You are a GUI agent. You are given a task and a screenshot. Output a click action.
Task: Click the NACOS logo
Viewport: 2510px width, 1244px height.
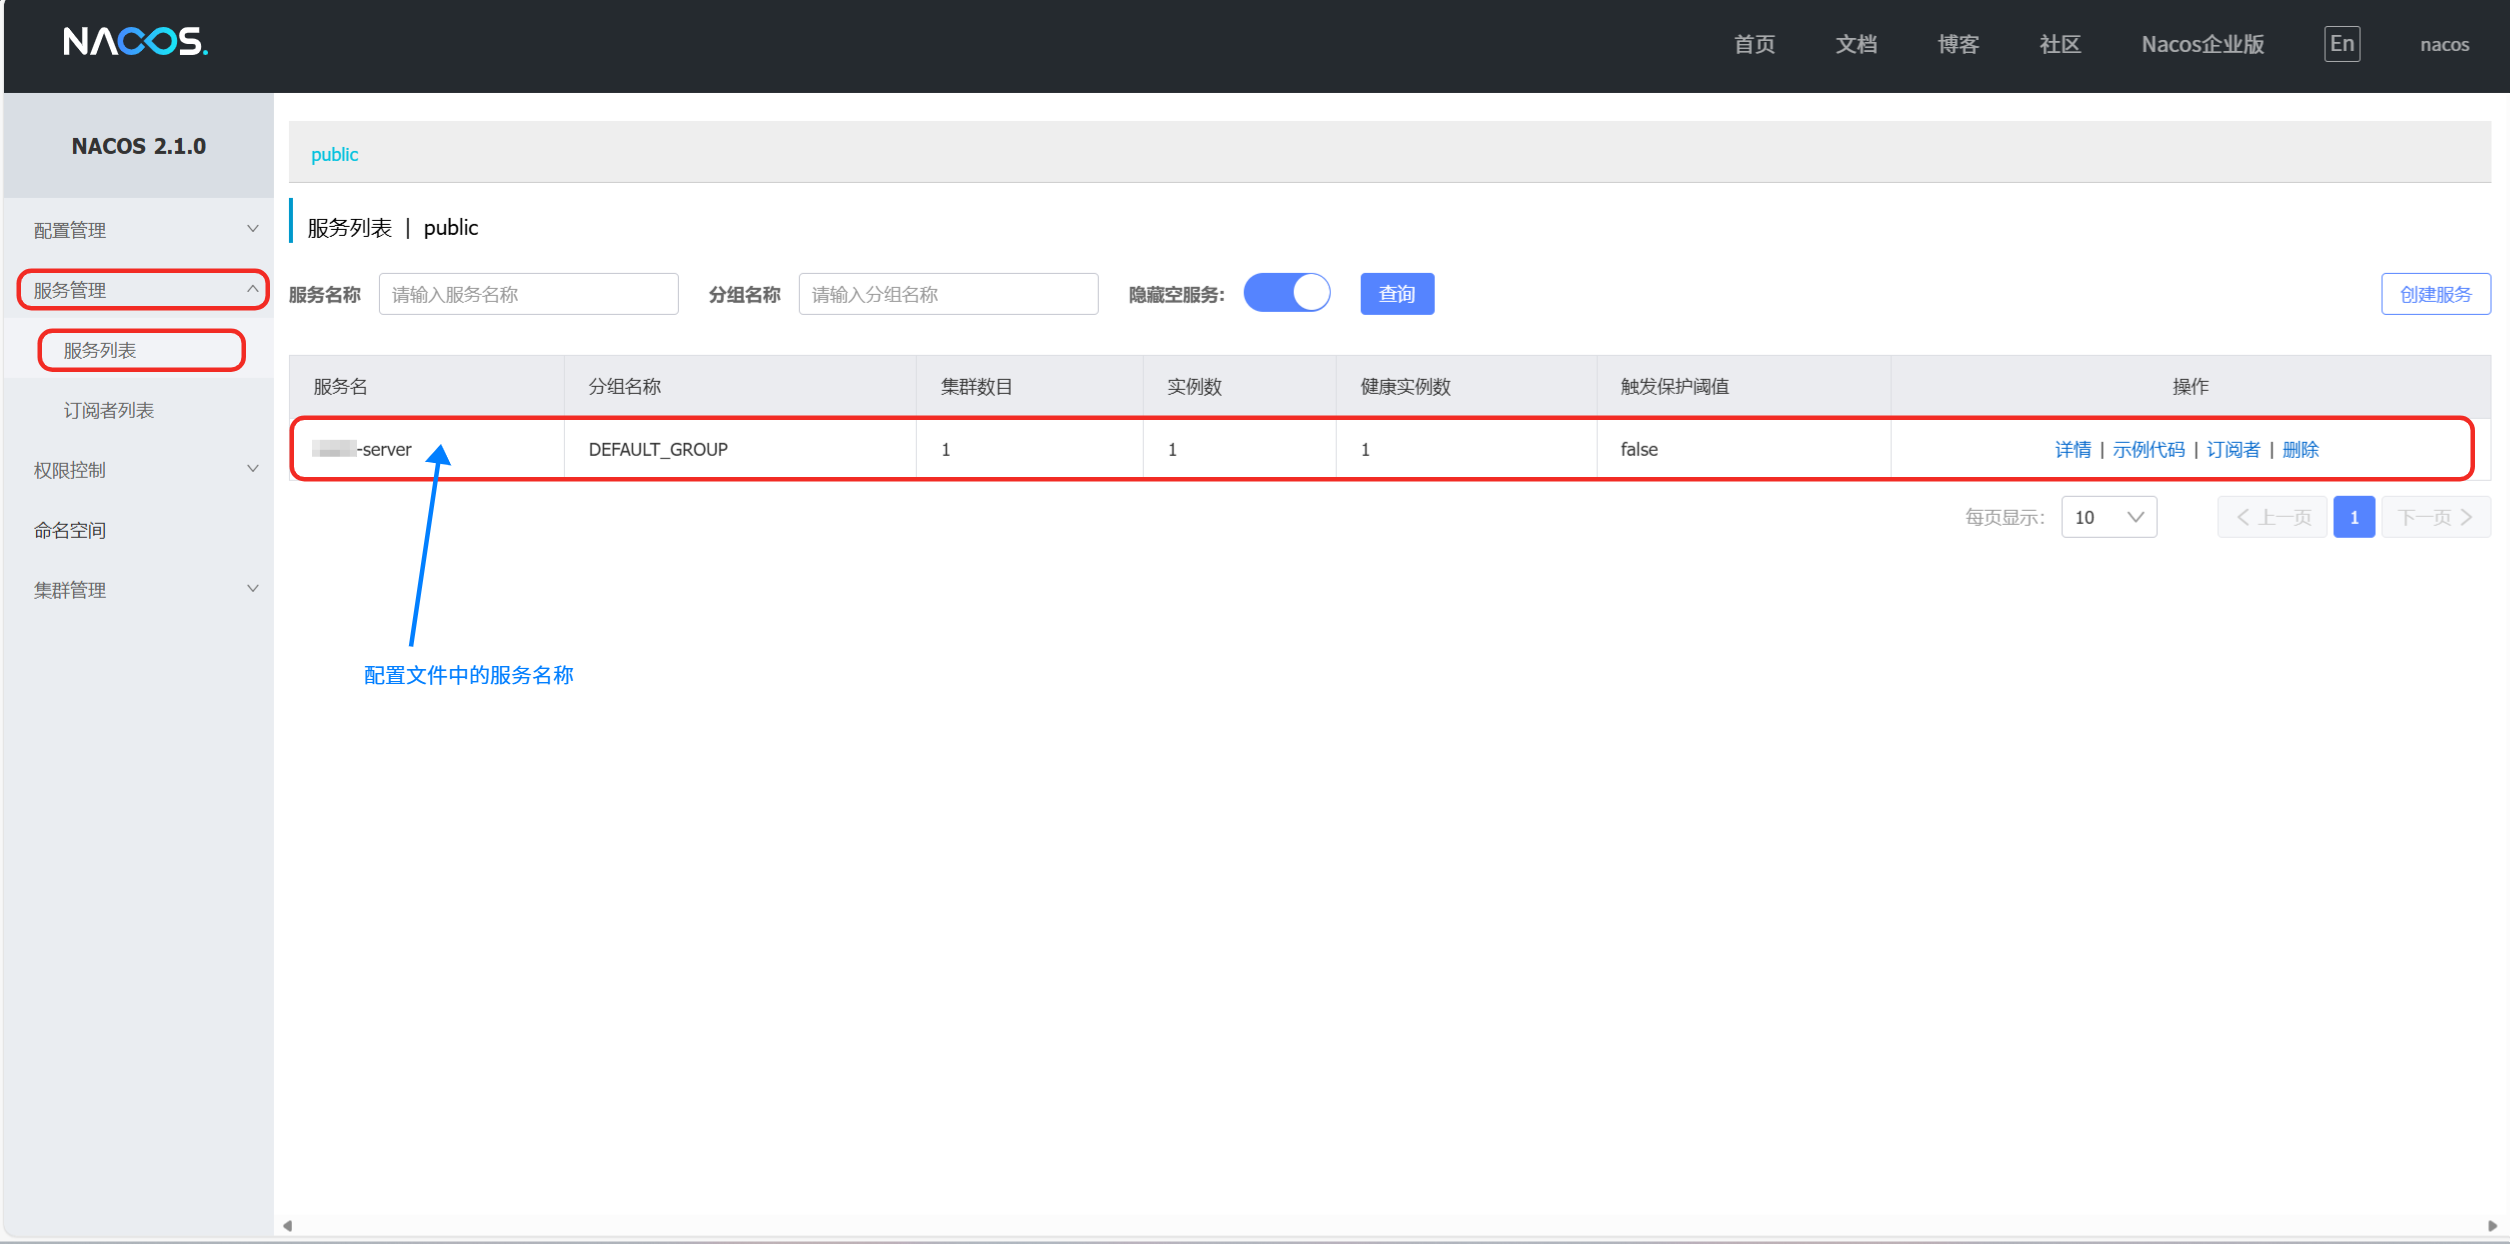(x=135, y=42)
